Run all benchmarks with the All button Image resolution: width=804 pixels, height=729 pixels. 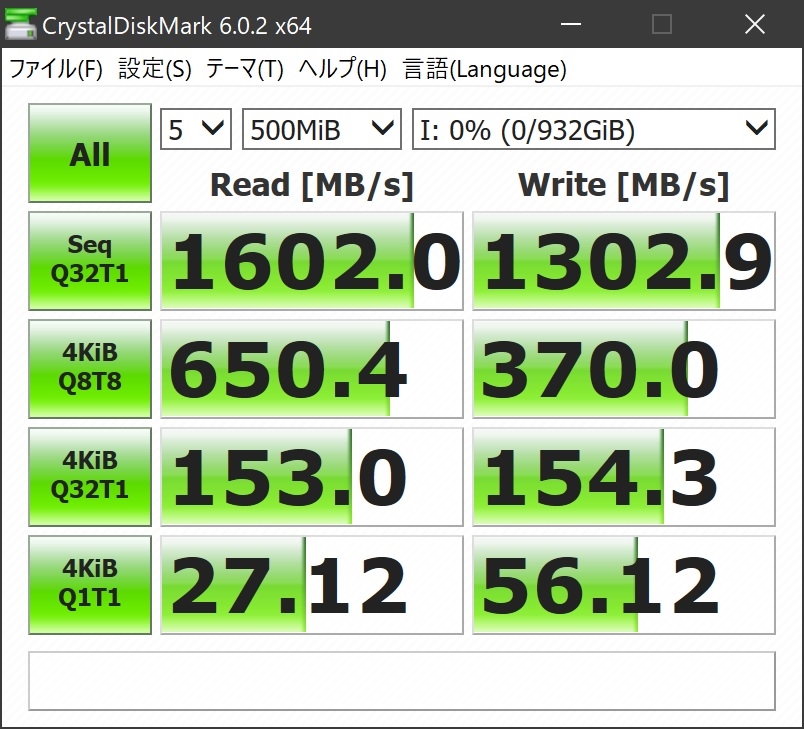[x=90, y=153]
